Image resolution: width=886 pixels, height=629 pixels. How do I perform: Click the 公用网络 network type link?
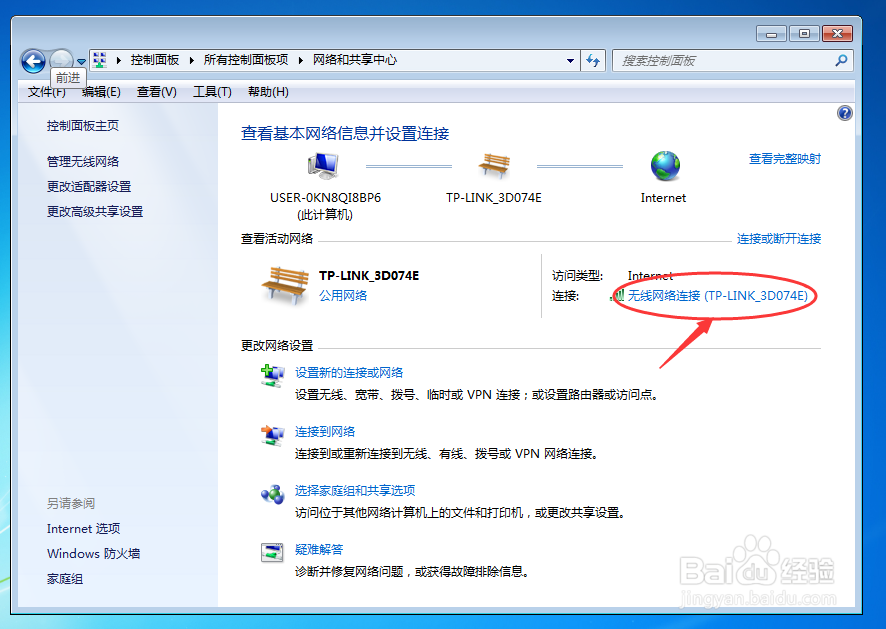(x=343, y=296)
